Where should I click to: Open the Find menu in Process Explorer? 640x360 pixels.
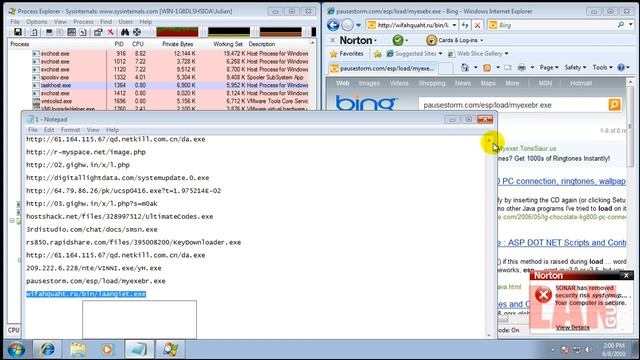pos(106,22)
